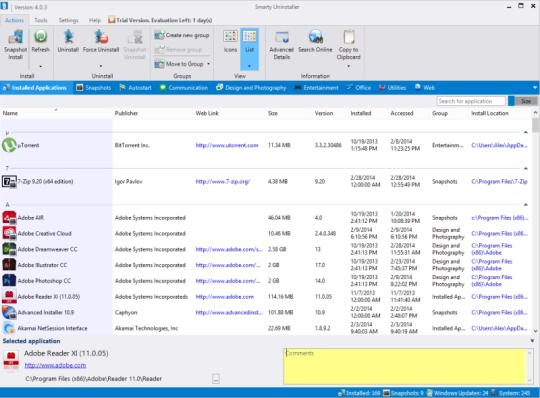Open the Tools menu tab

click(41, 20)
